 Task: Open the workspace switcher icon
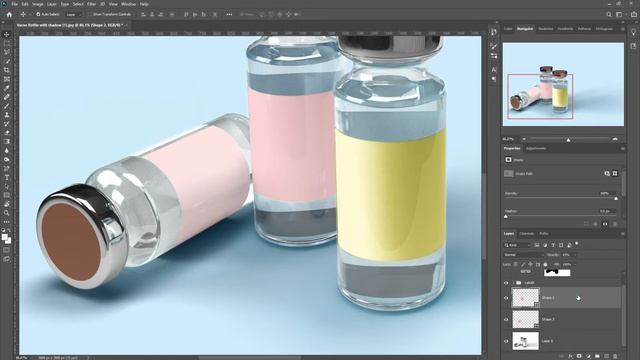pyautogui.click(x=619, y=14)
